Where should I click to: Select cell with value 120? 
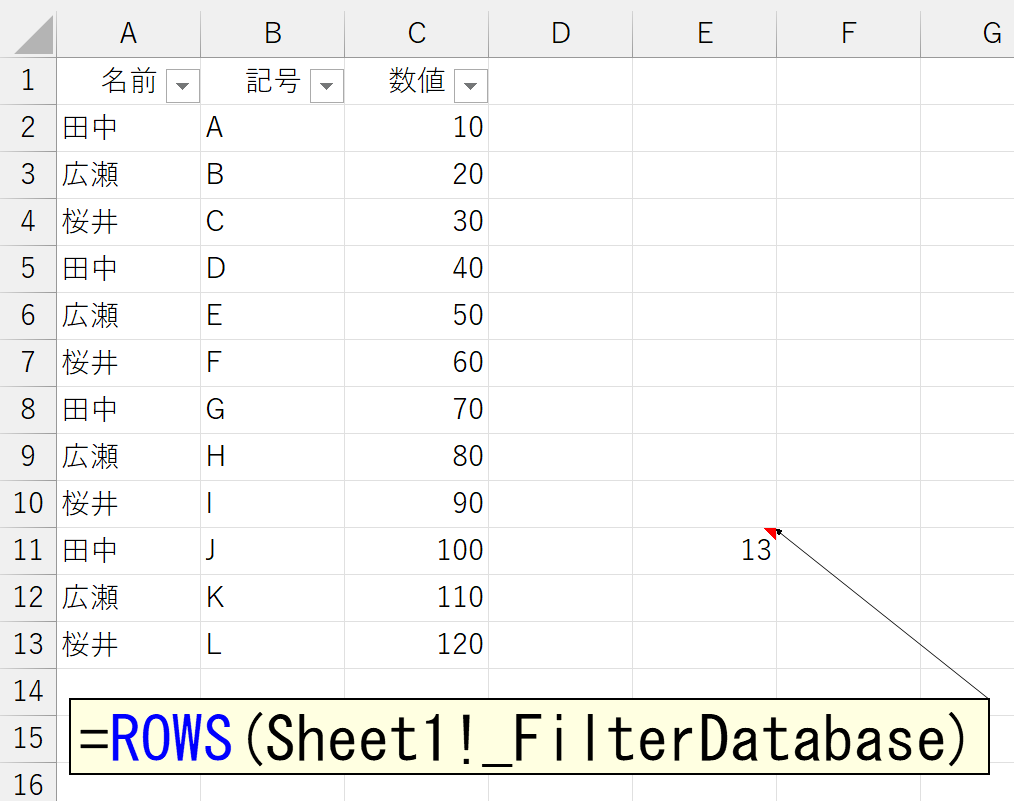click(416, 644)
